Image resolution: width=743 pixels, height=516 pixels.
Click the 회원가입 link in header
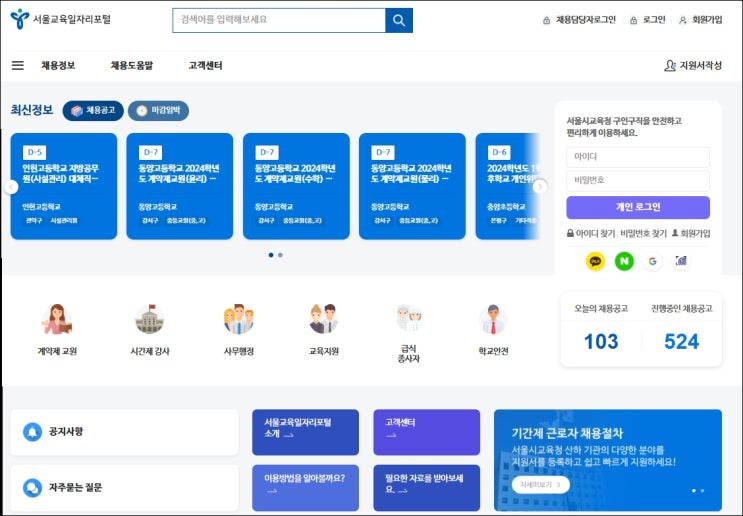pyautogui.click(x=707, y=19)
